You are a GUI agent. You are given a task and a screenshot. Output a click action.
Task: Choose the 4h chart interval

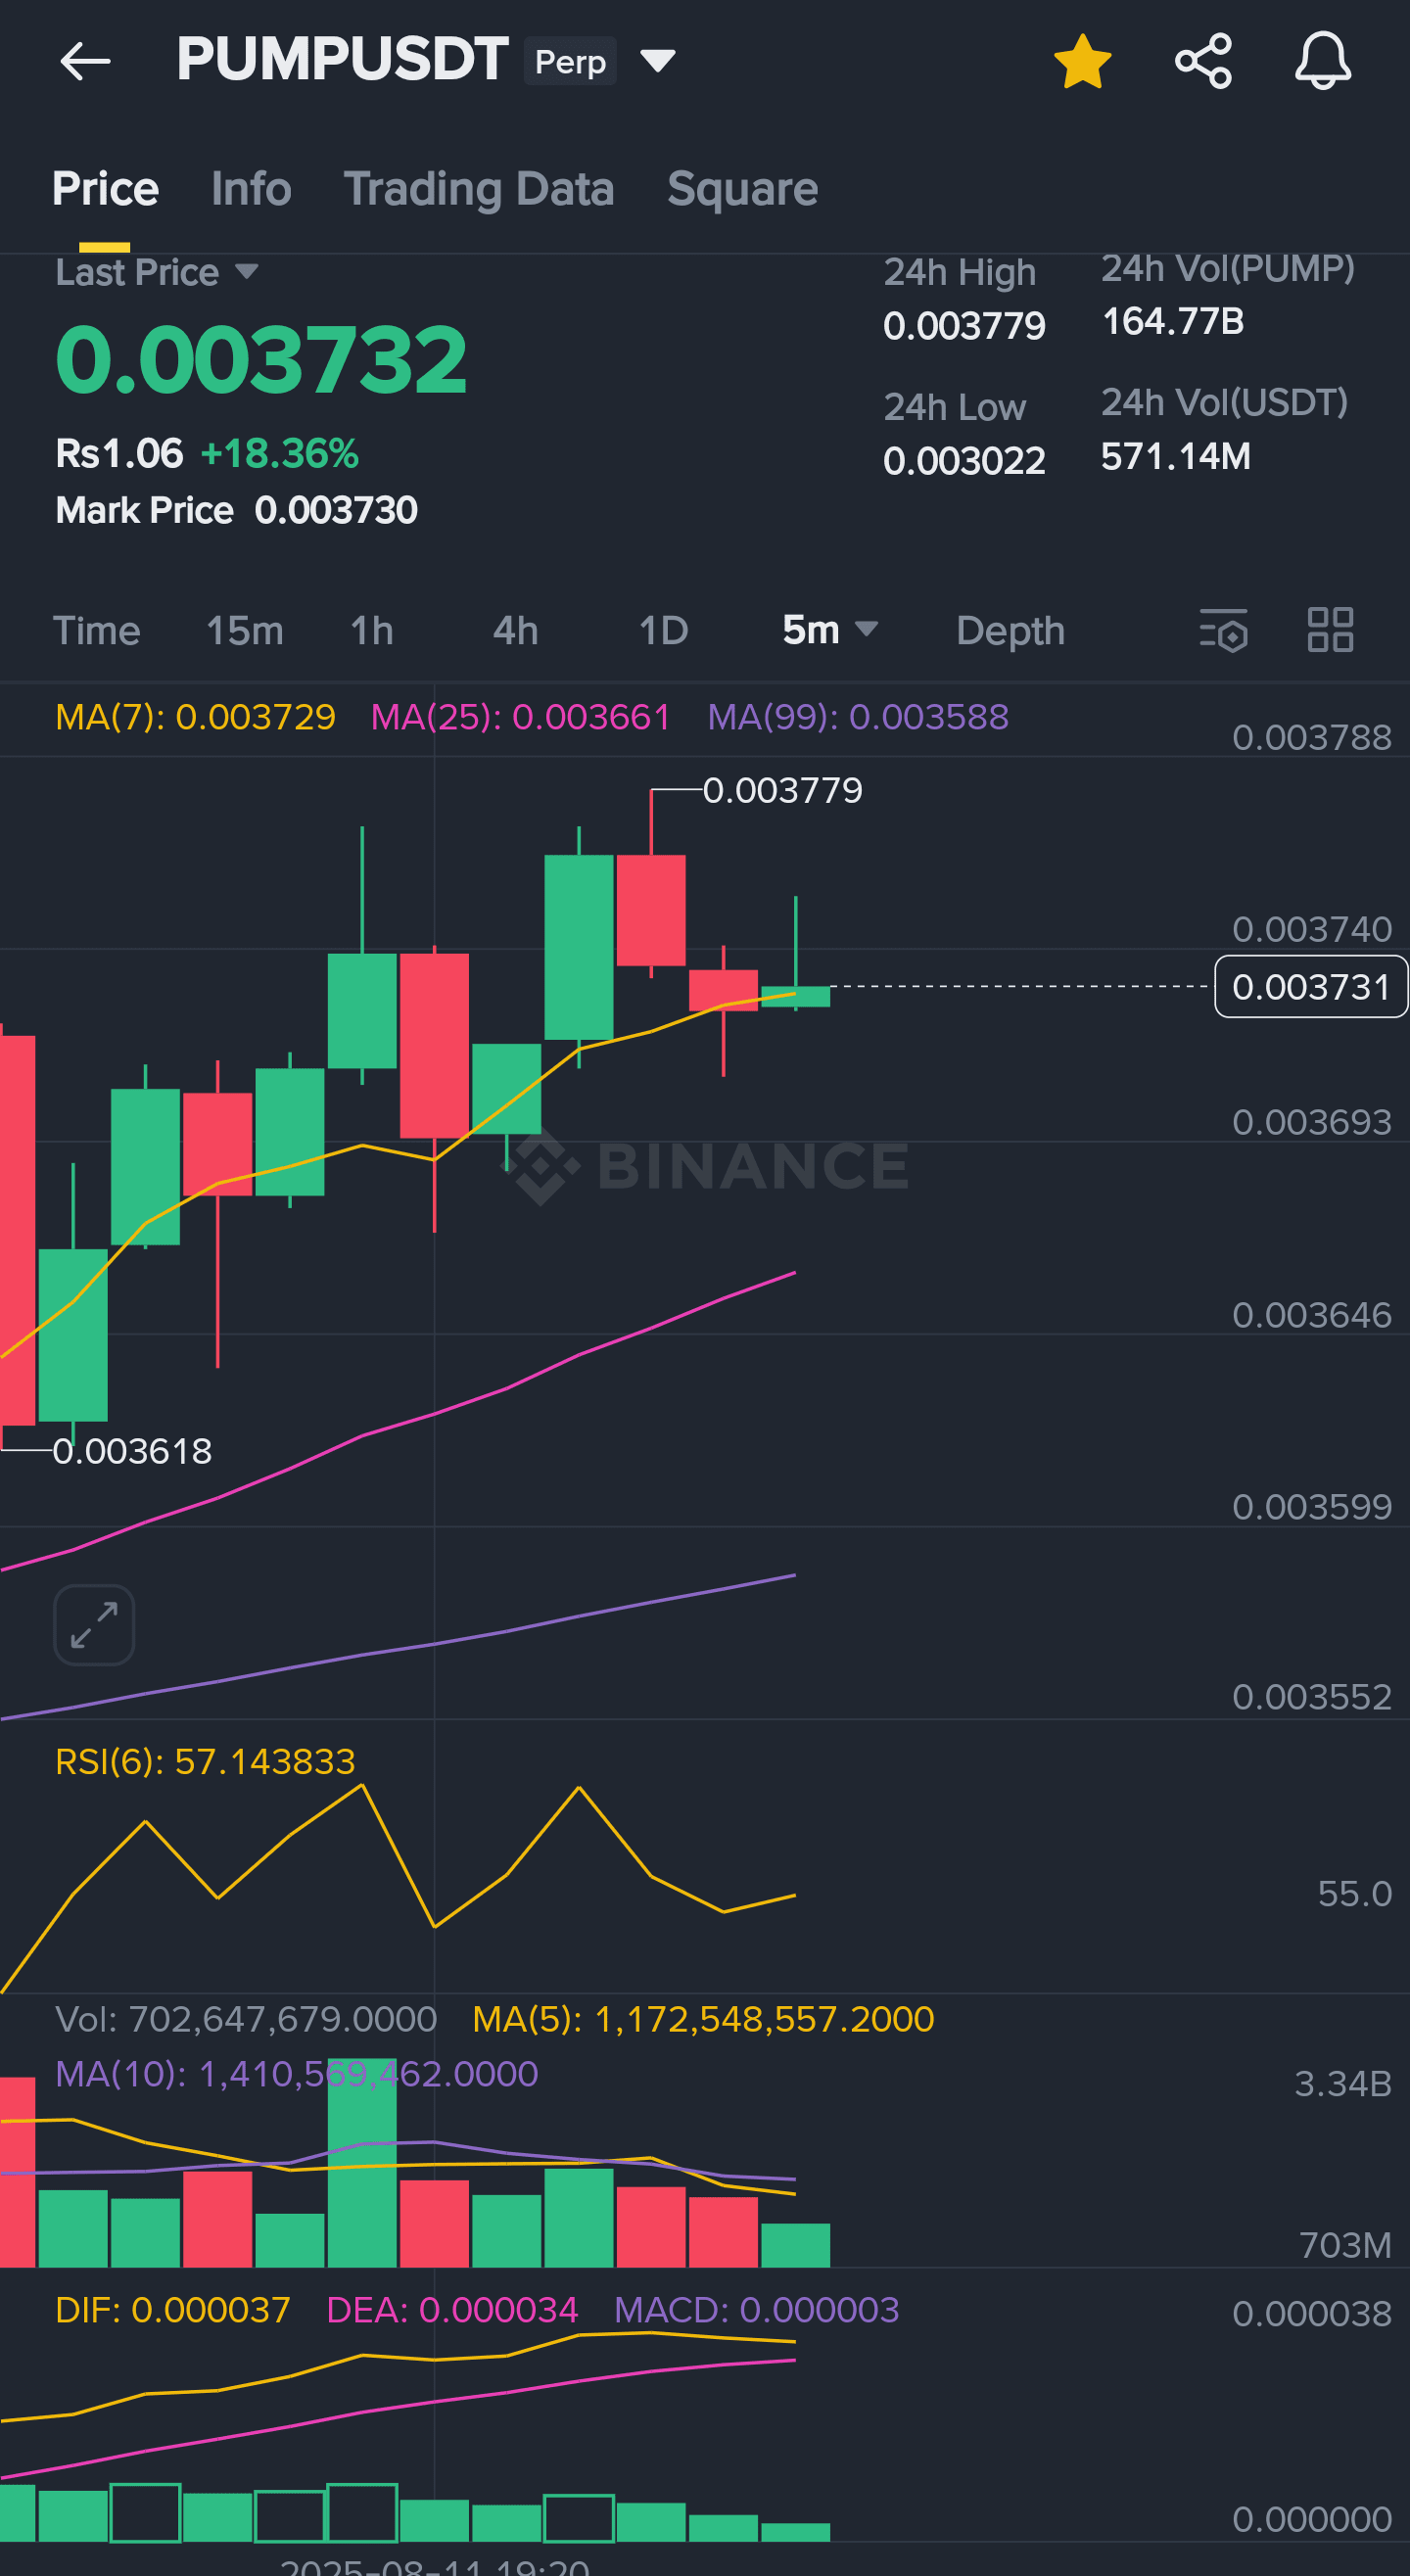(515, 631)
